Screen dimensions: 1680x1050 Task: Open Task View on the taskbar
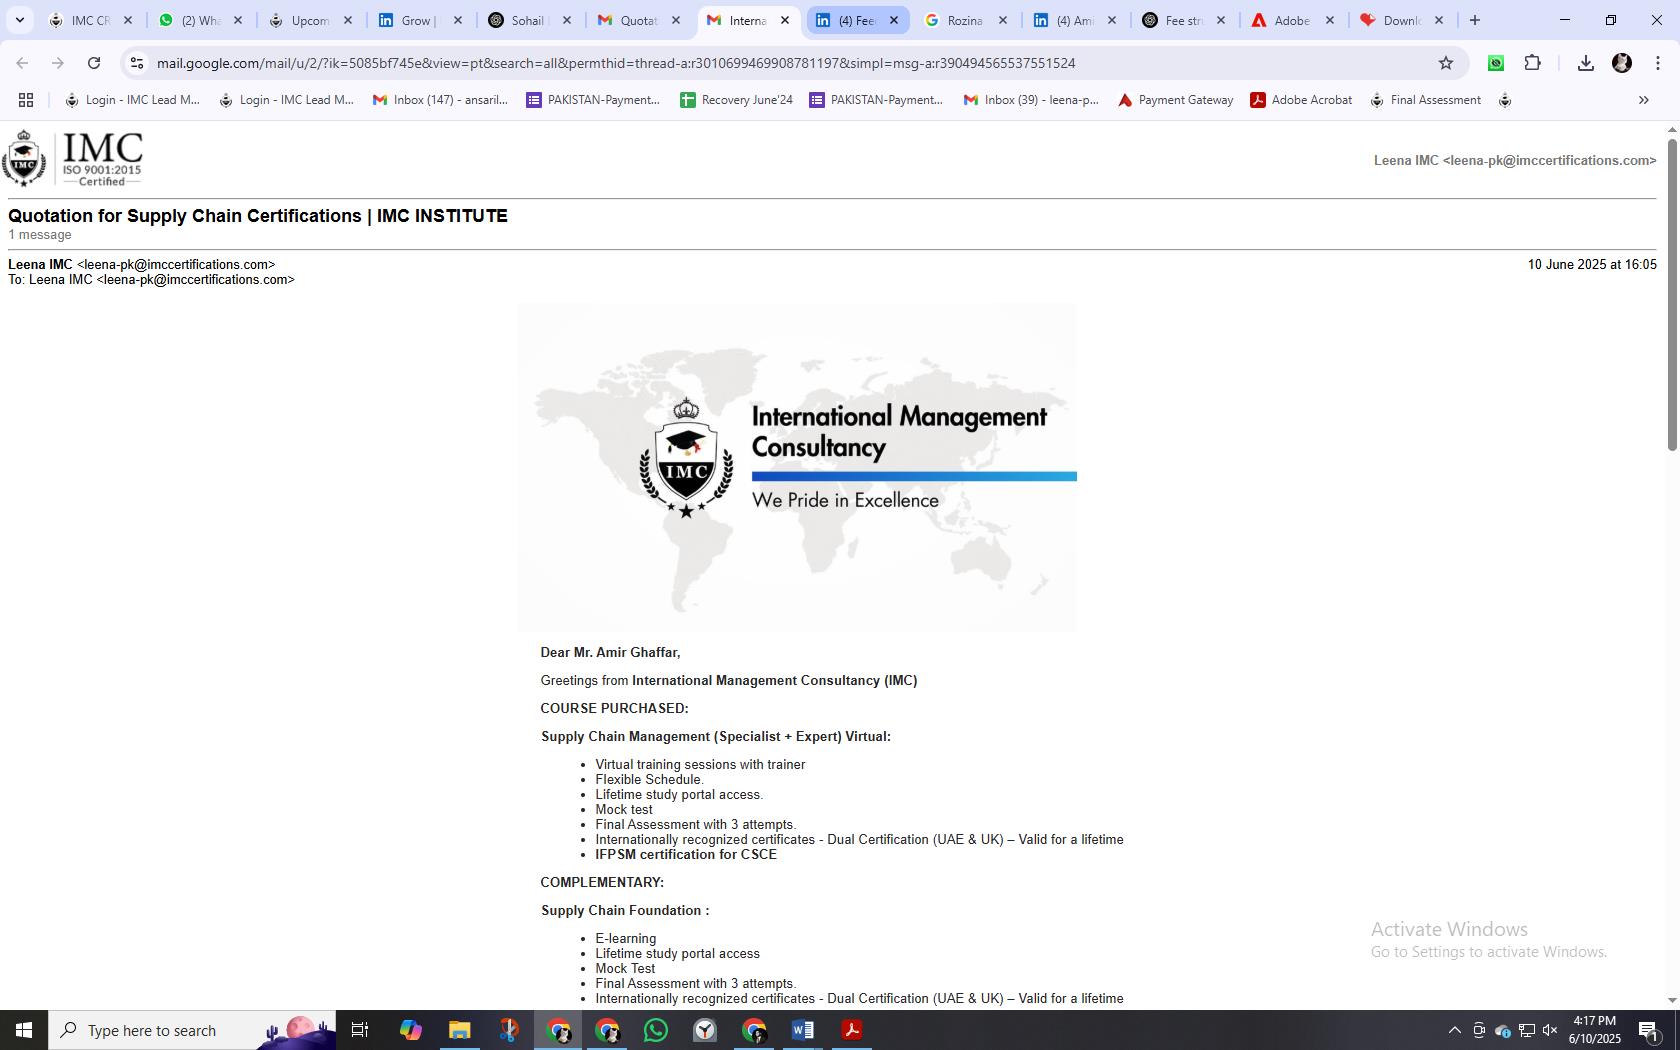tap(360, 1030)
